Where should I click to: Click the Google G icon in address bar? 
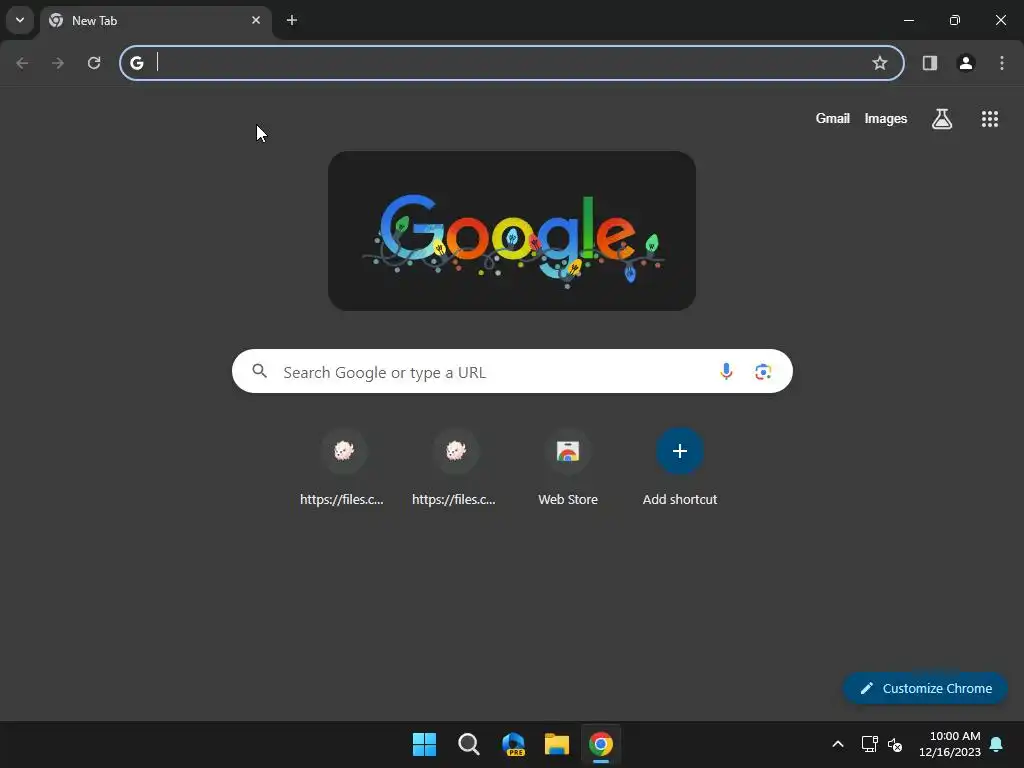coord(136,63)
